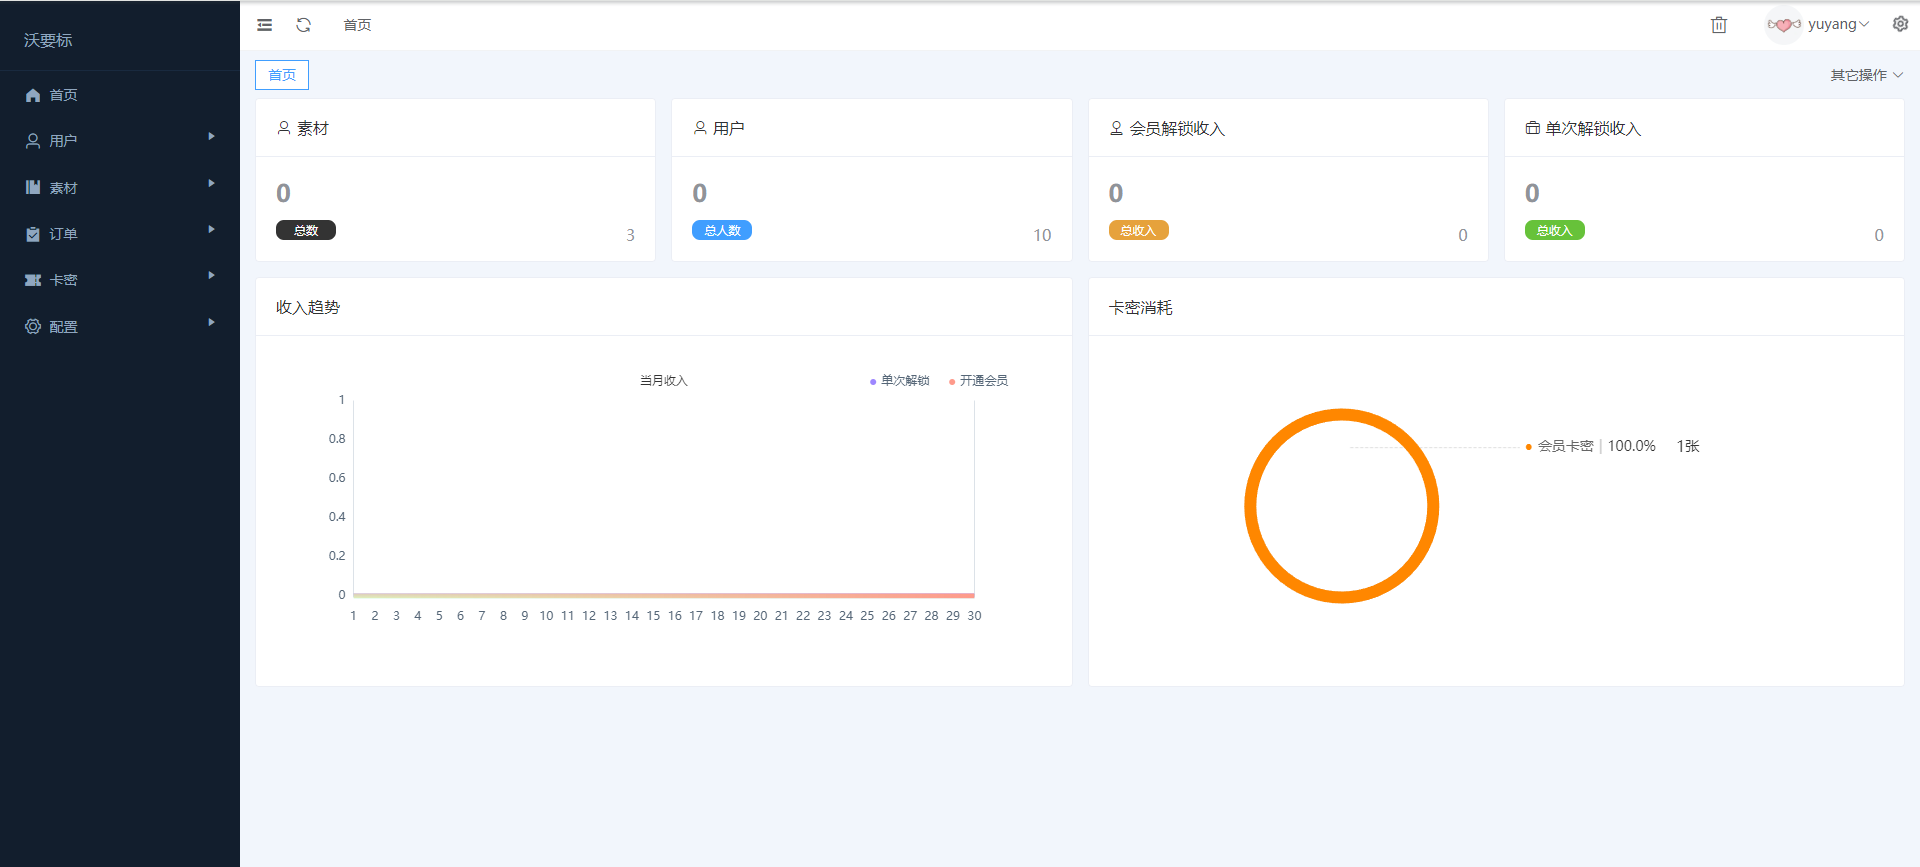Click the 用户 person icon in sidebar
The image size is (1920, 867).
pyautogui.click(x=33, y=141)
